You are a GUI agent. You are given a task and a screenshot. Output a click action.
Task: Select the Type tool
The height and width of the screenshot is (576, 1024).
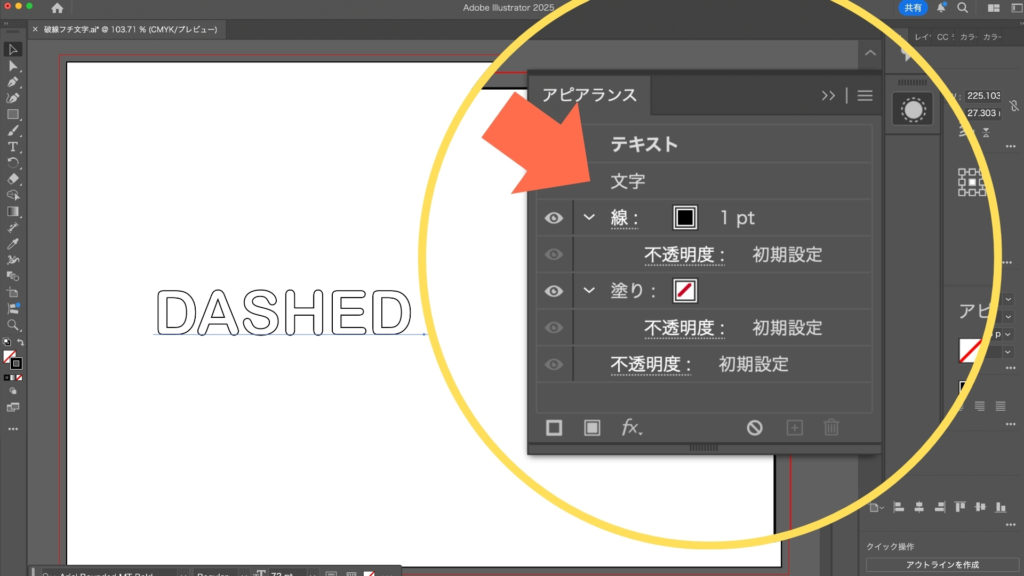tap(13, 147)
